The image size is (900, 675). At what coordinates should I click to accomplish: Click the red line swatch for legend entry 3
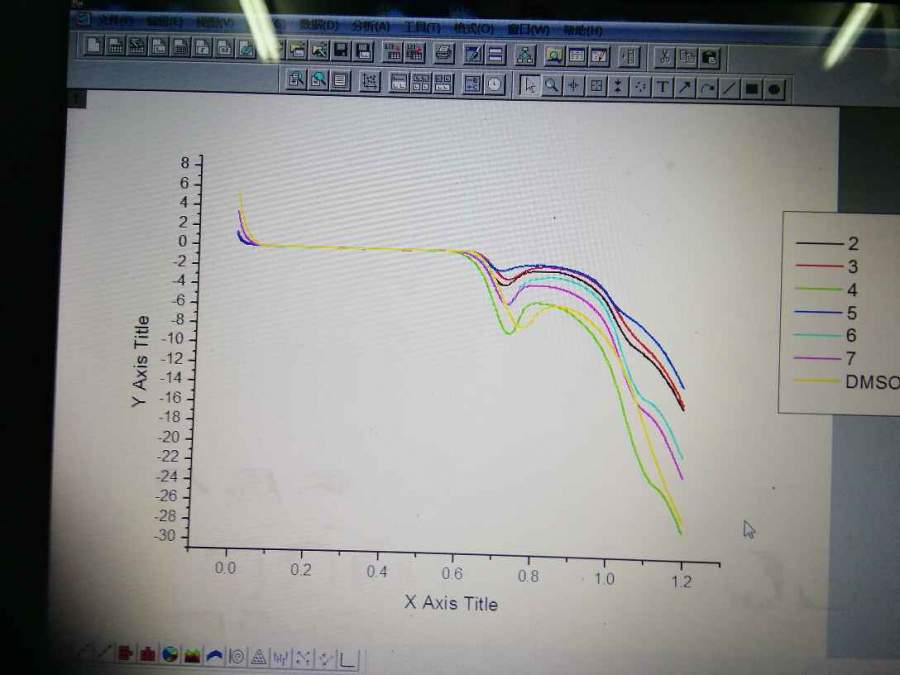click(819, 266)
